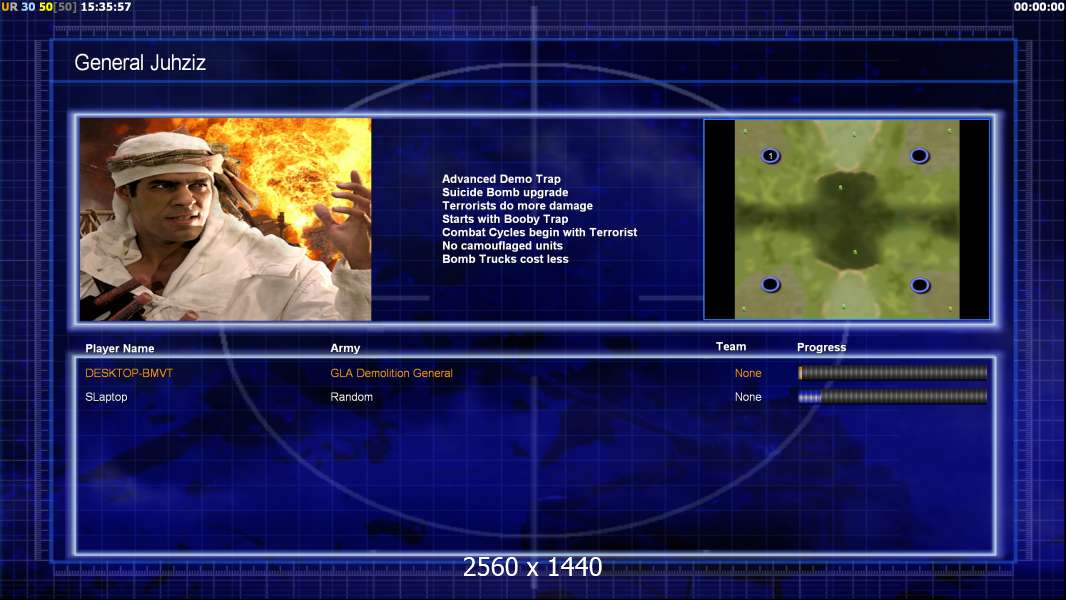1066x600 pixels.
Task: Click the 'Team' column header
Action: pos(731,347)
